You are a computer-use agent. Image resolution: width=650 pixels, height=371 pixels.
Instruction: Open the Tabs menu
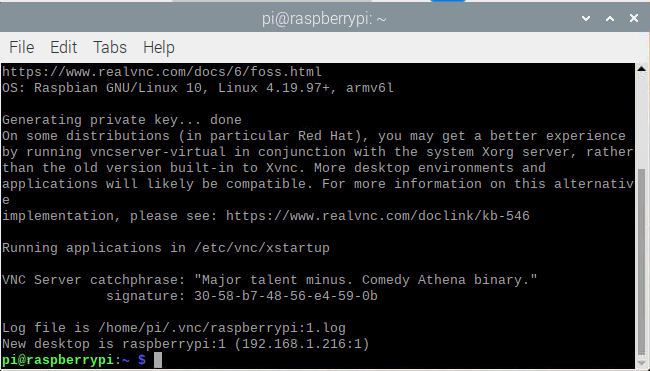[x=110, y=47]
